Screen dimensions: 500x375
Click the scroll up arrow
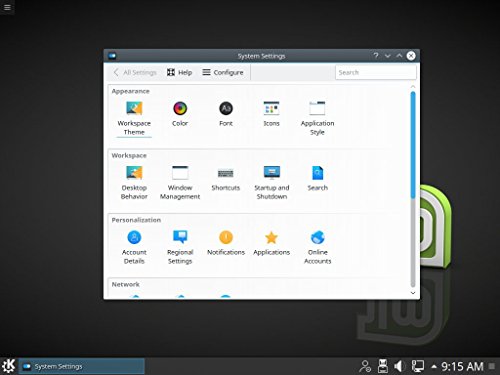tap(413, 87)
